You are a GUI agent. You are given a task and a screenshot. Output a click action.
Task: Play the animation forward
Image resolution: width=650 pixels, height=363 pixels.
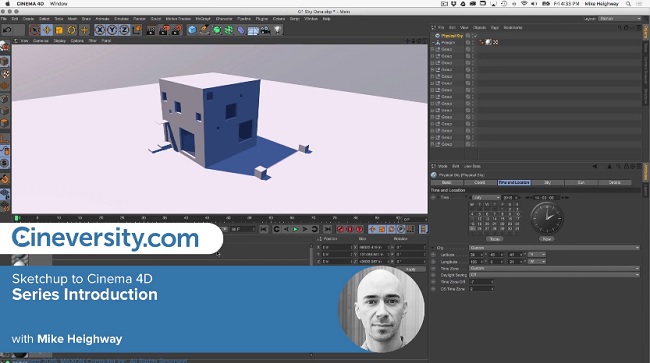coord(295,229)
